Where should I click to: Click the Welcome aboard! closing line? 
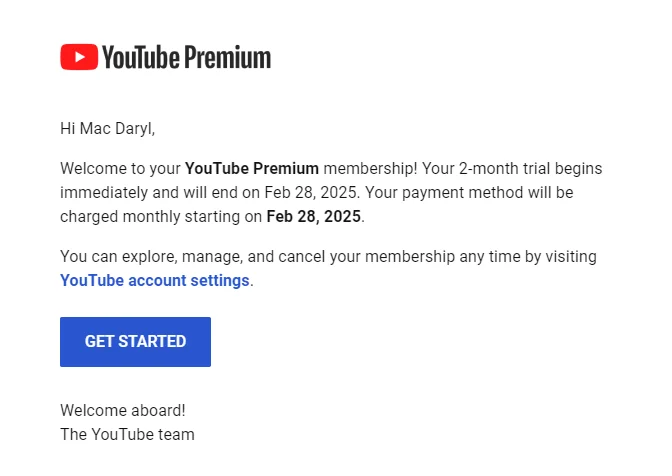(x=123, y=410)
